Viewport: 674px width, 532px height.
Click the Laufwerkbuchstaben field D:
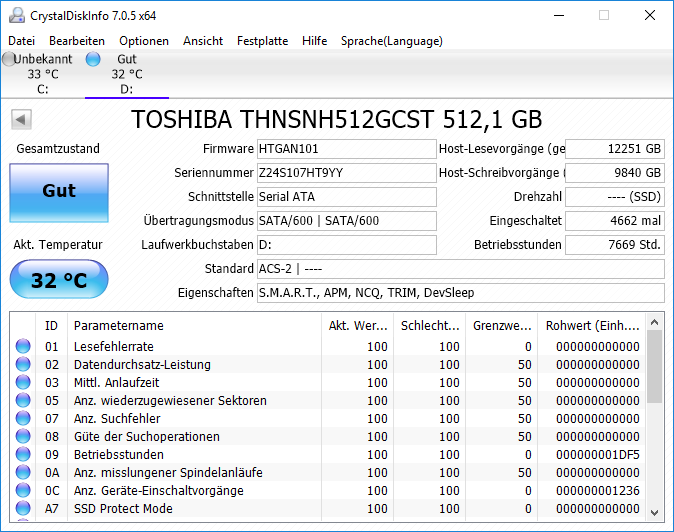346,245
